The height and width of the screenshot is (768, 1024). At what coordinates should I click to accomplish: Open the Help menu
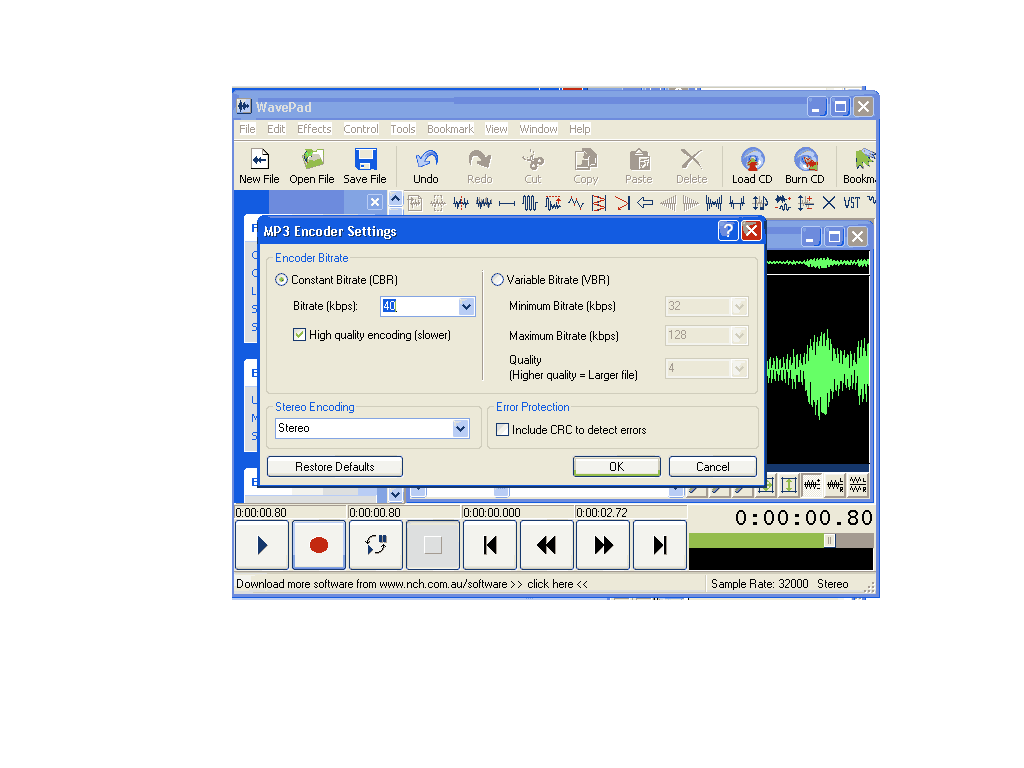point(579,129)
